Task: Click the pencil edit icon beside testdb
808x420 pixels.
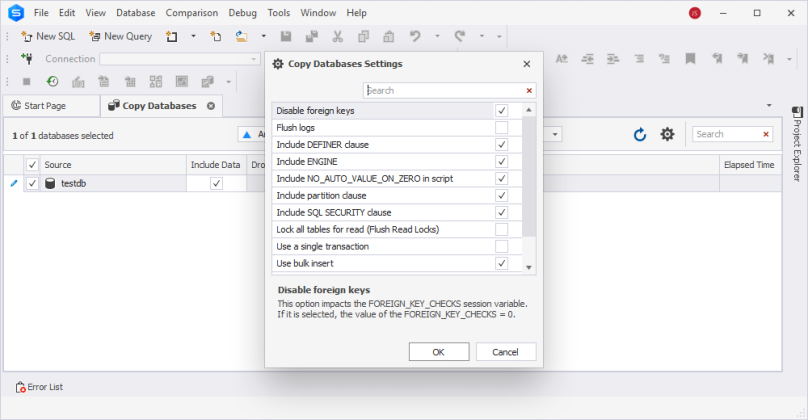Action: pyautogui.click(x=13, y=183)
